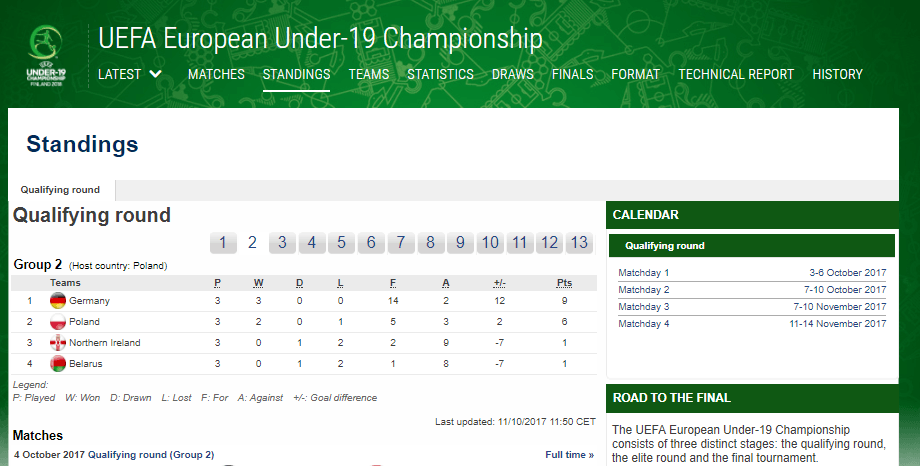Select group 13 button
The image size is (920, 466).
tap(579, 242)
